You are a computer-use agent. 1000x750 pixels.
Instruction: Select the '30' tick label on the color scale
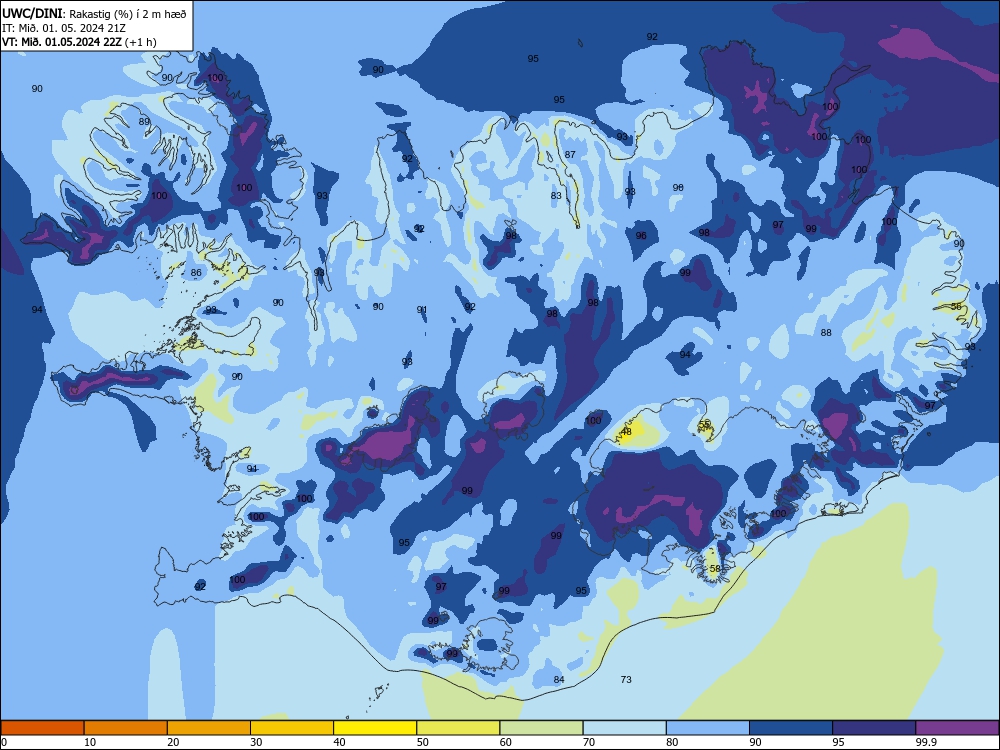256,742
